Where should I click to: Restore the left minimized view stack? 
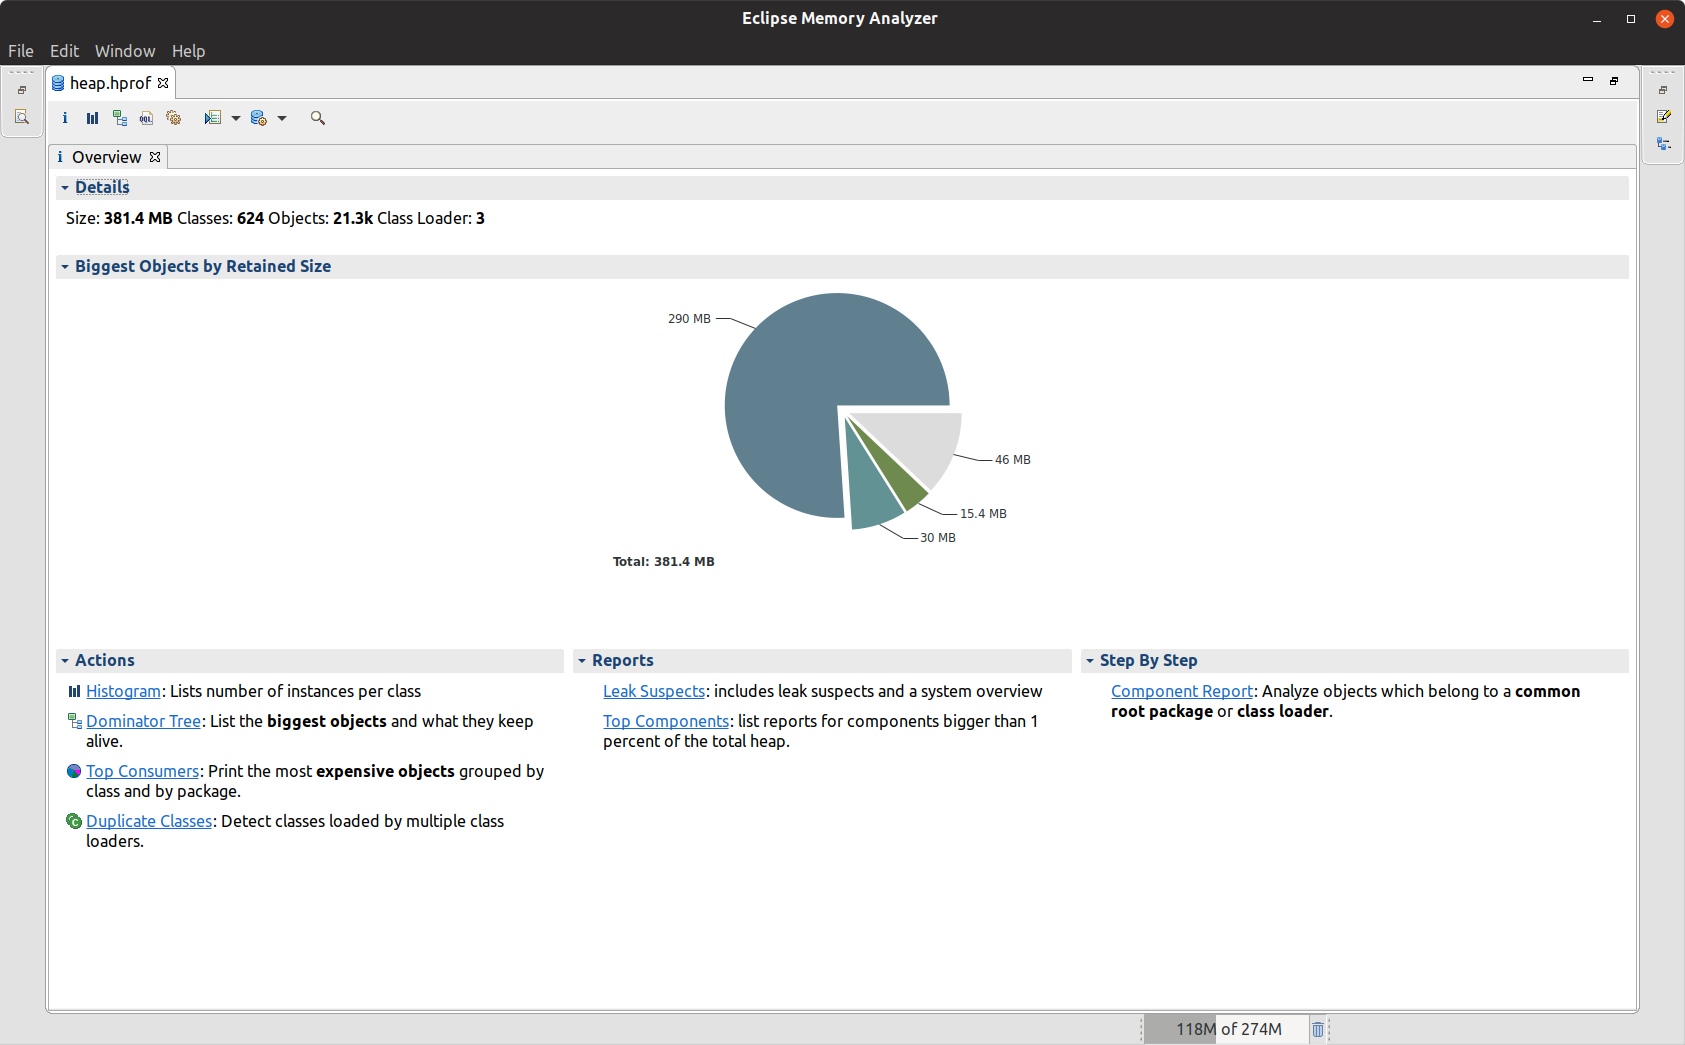point(22,90)
